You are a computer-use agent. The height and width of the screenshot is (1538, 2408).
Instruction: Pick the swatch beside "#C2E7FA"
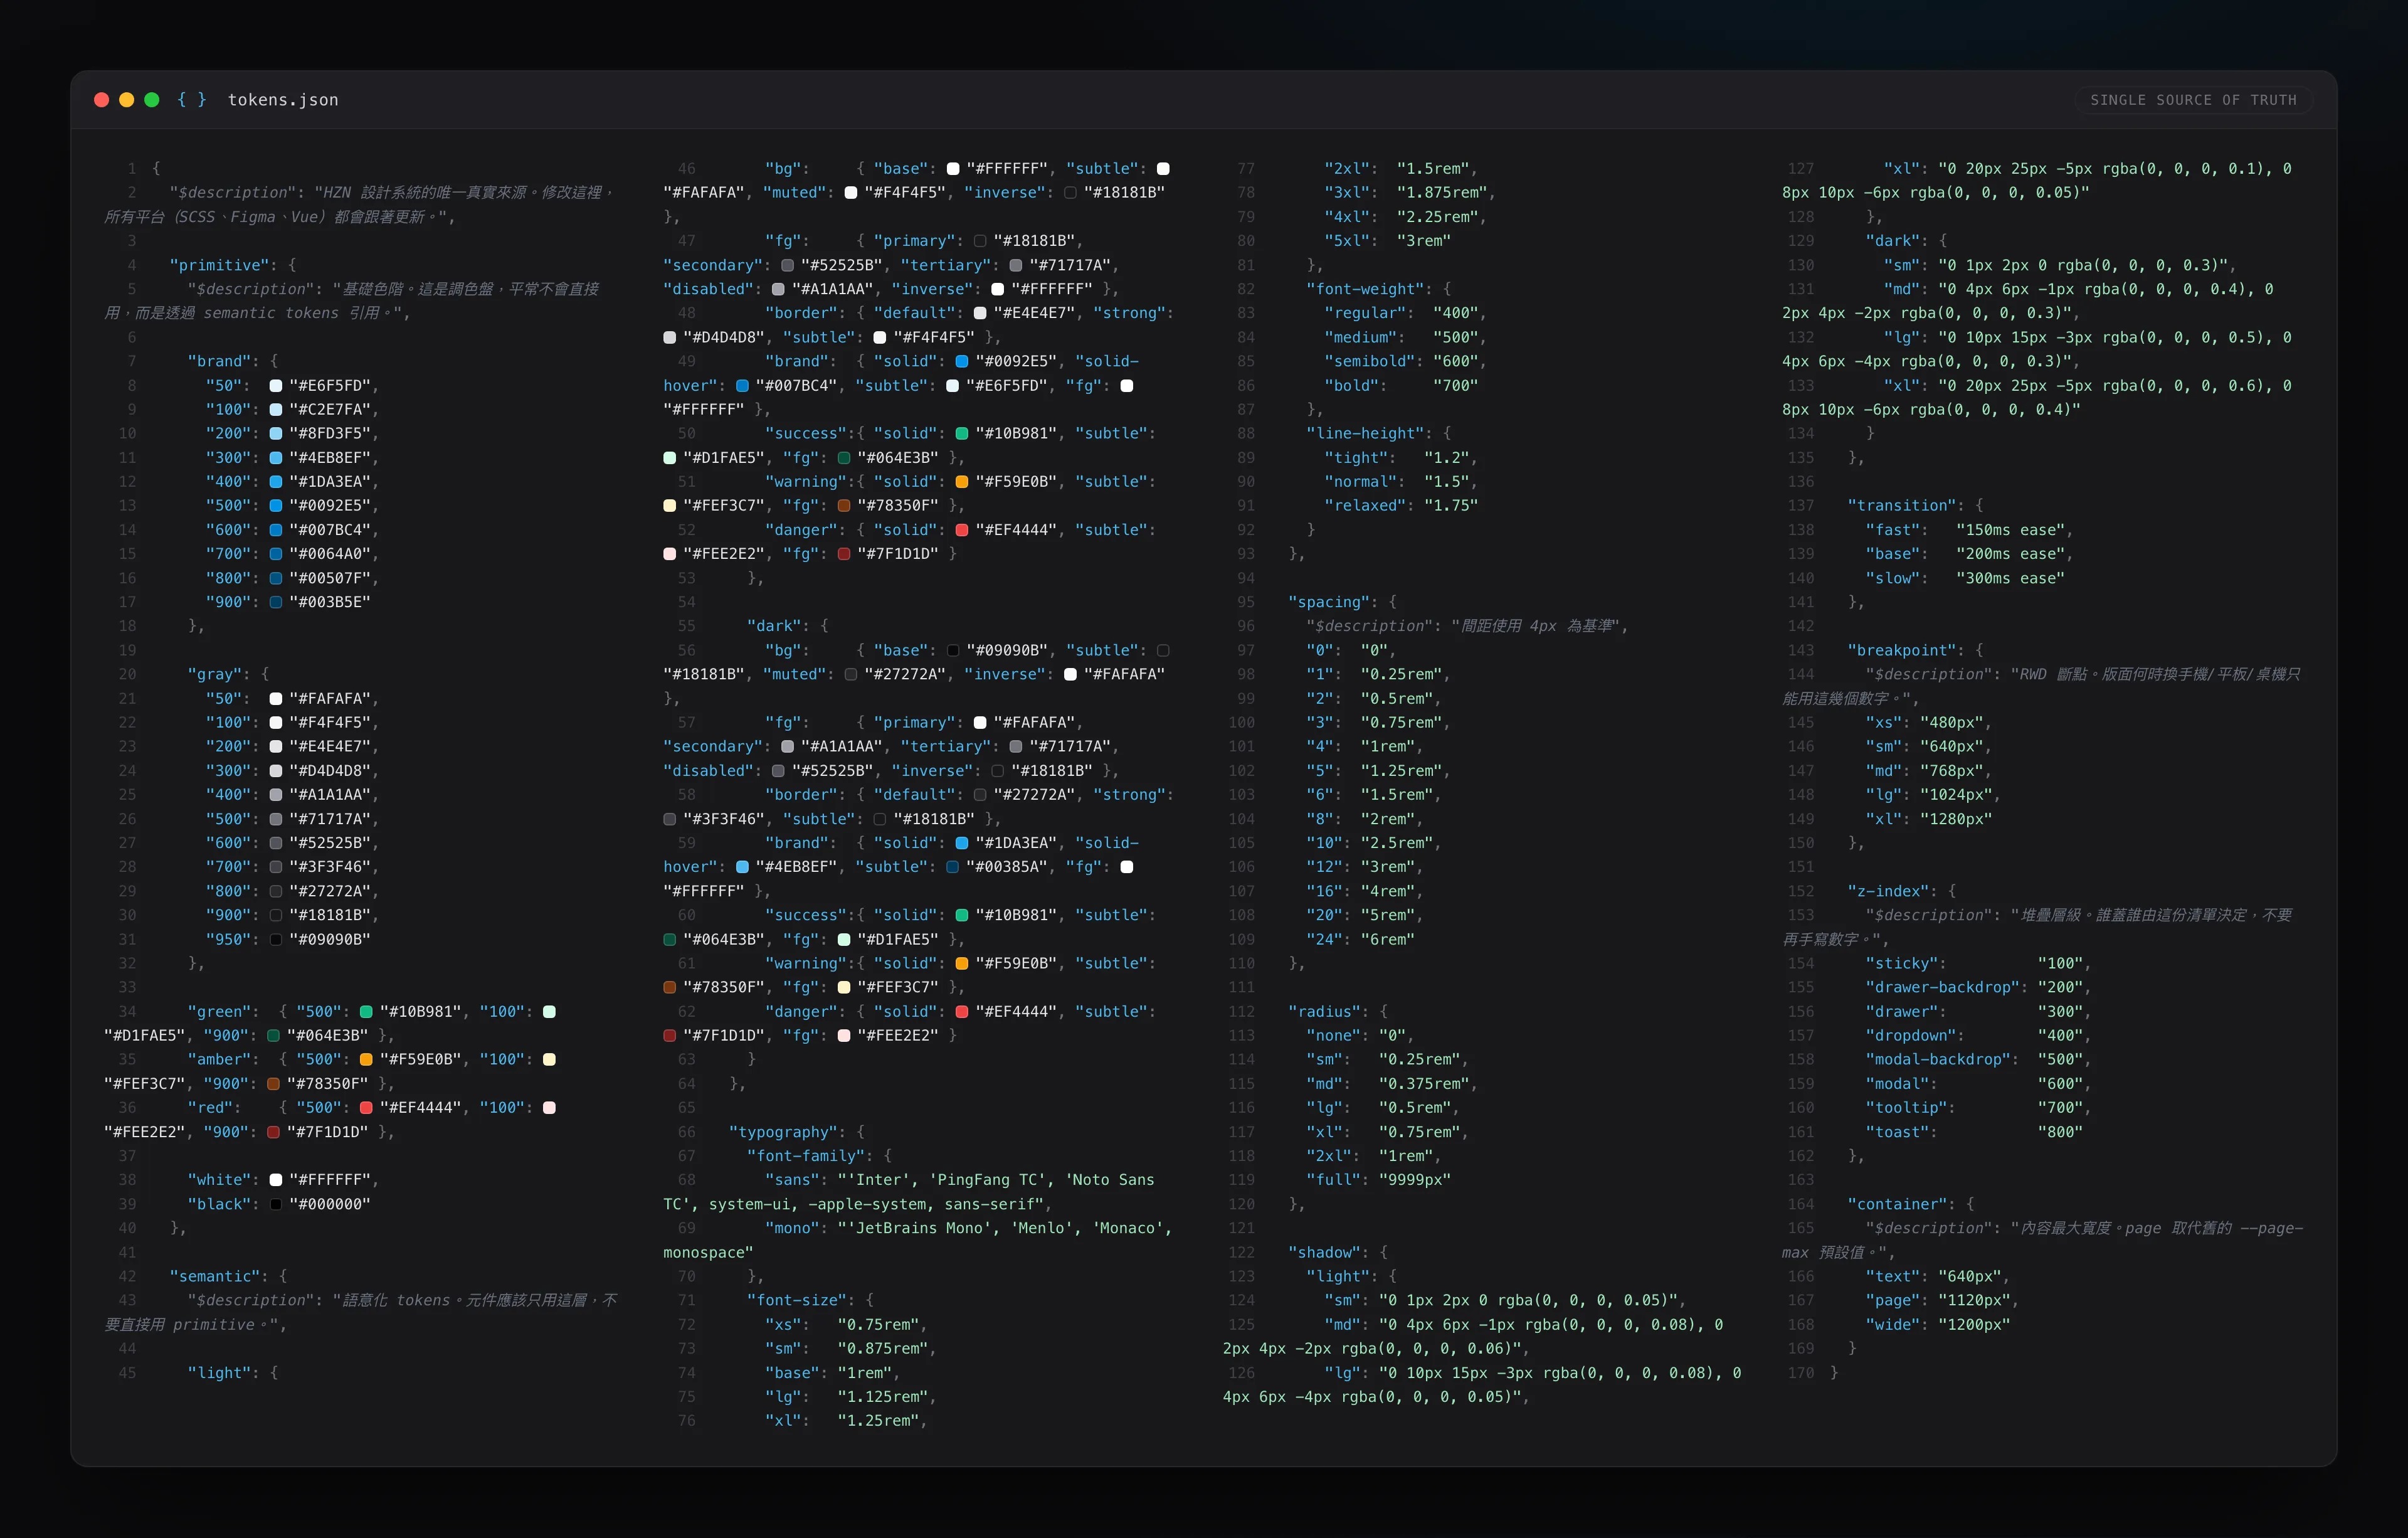pos(276,410)
